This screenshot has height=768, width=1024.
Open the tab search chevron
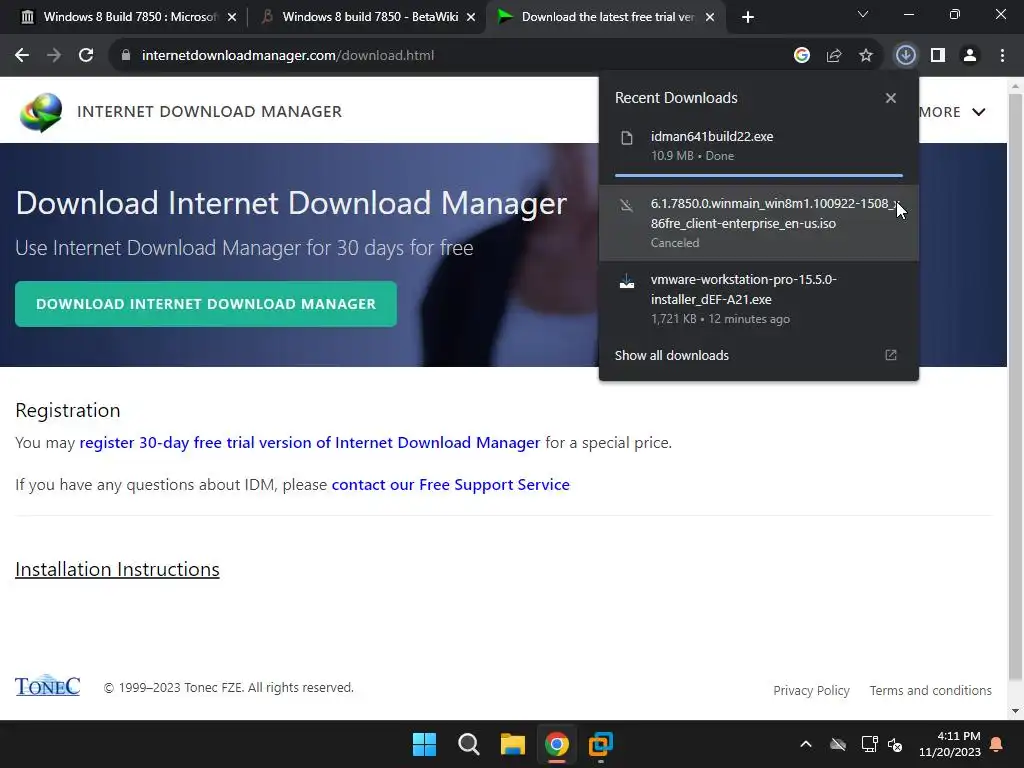863,14
